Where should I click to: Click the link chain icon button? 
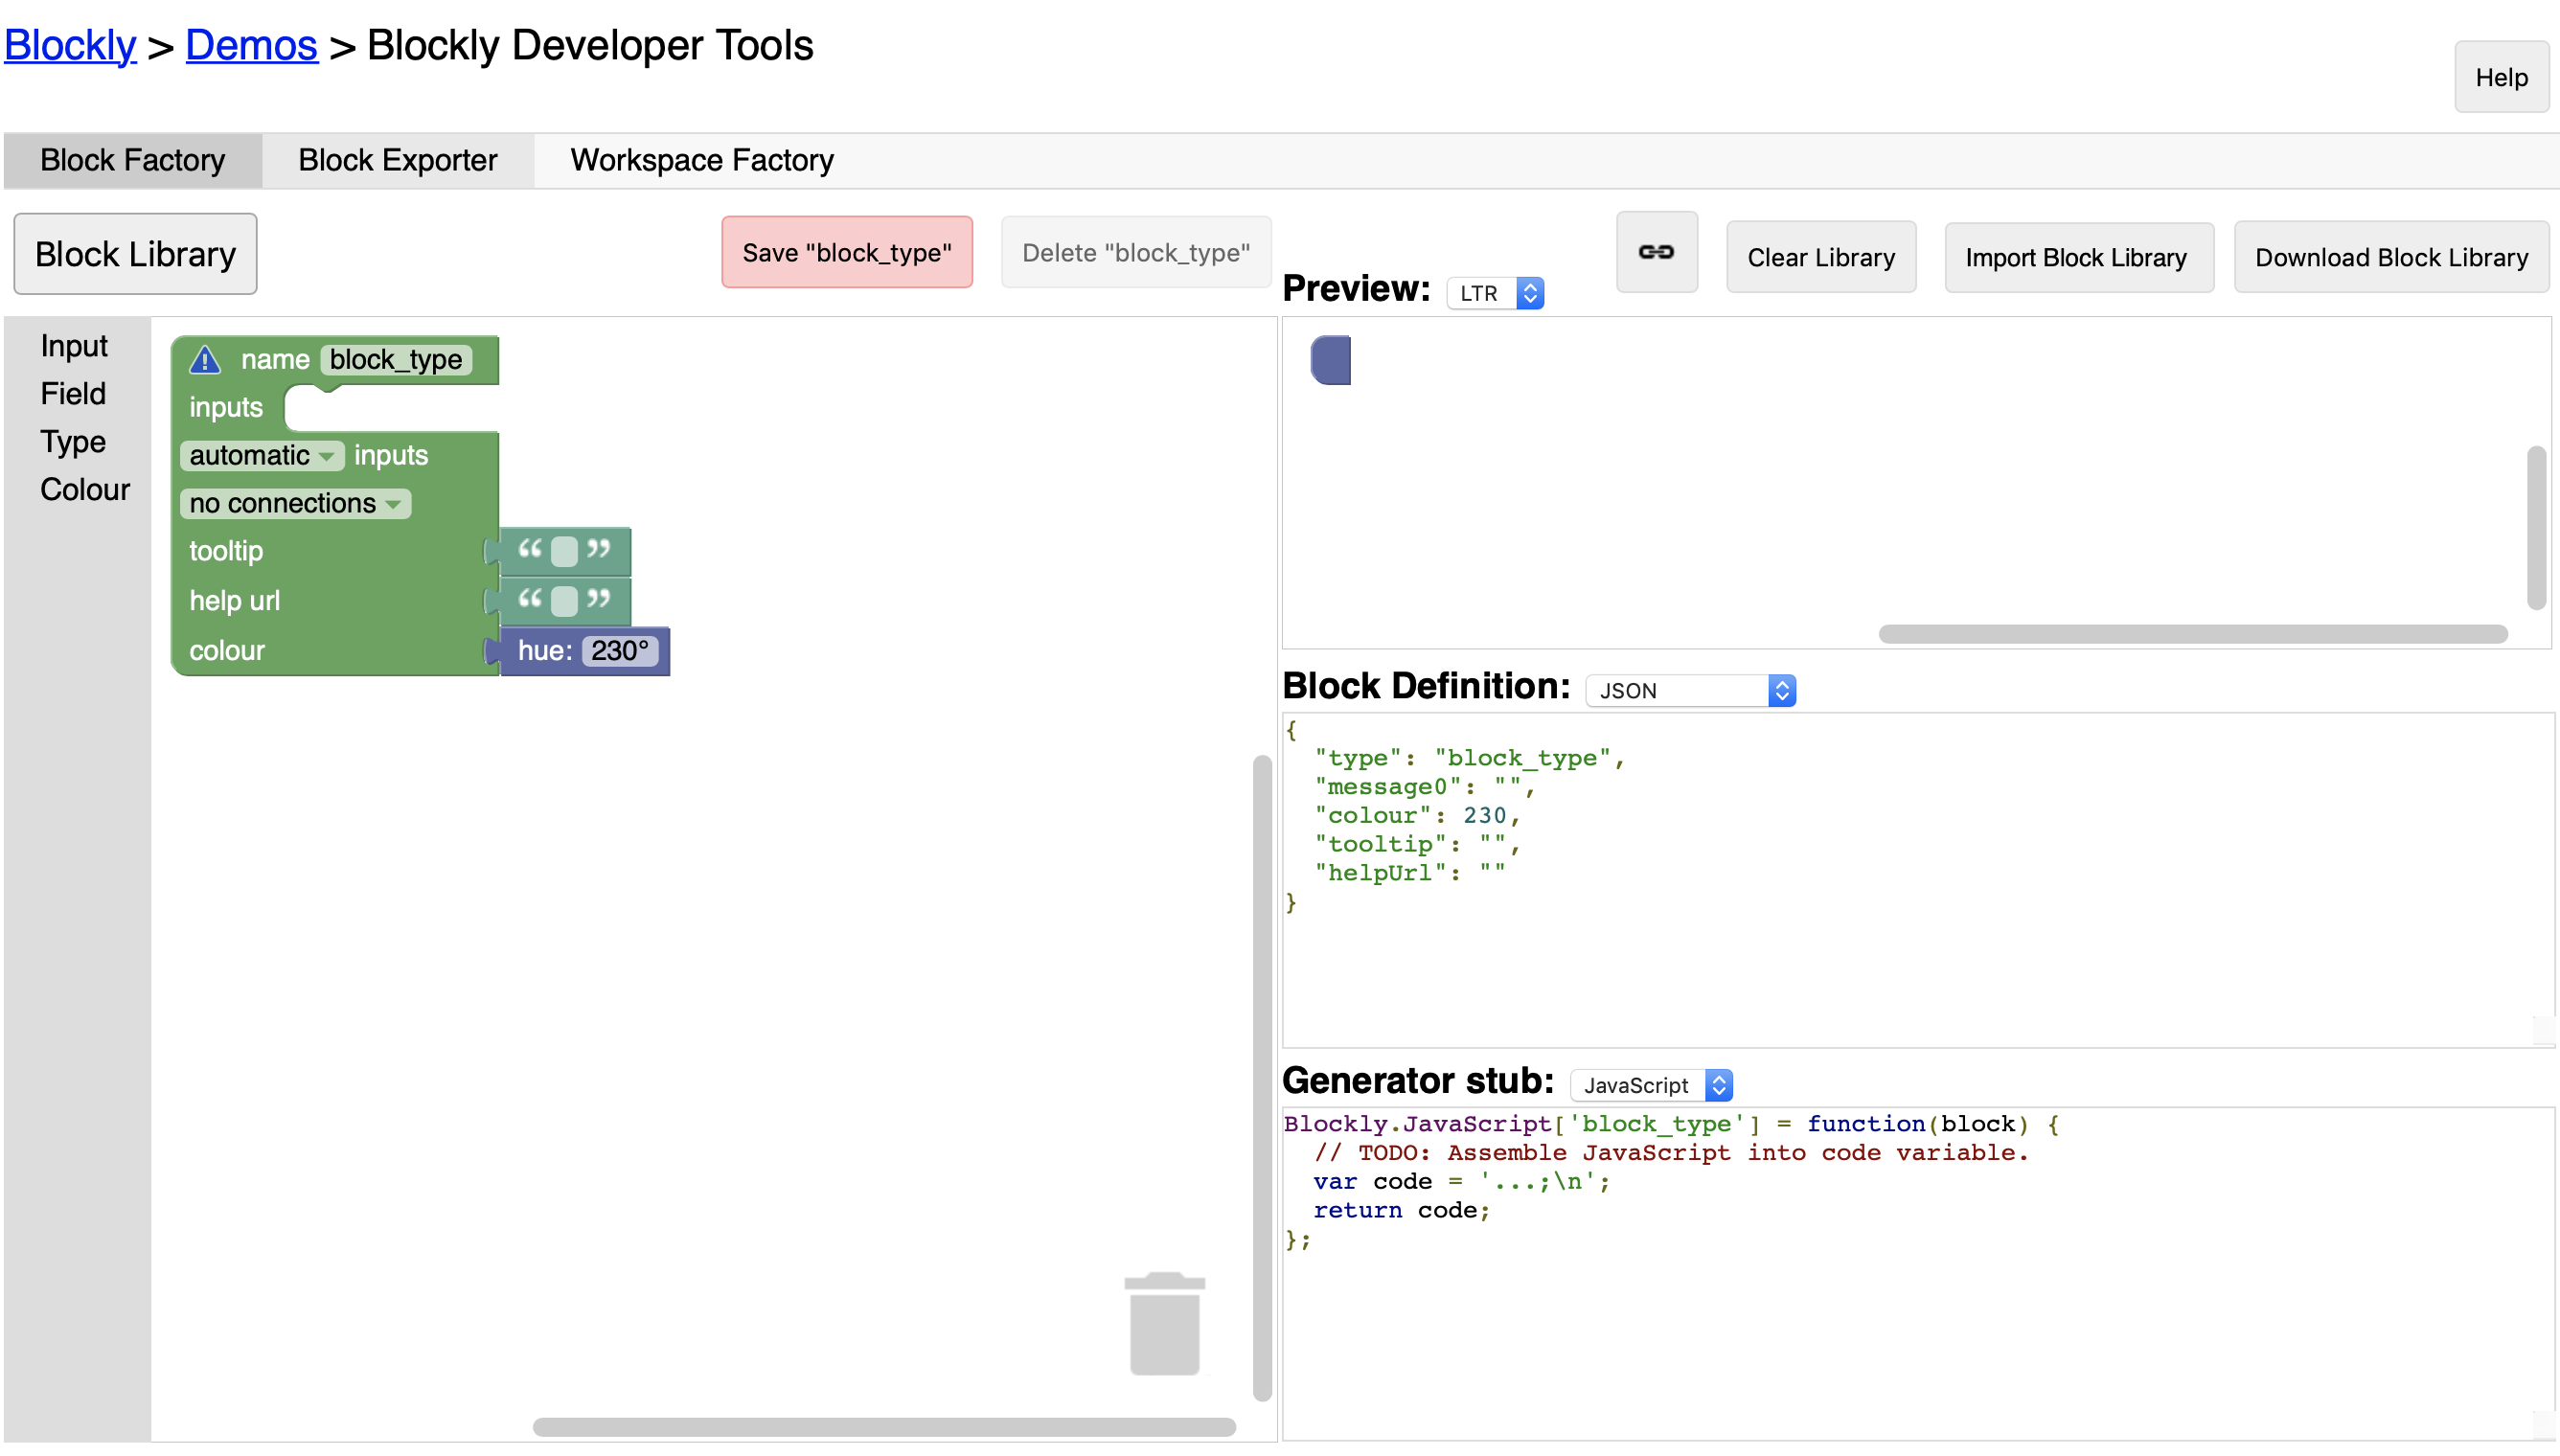click(x=1656, y=252)
